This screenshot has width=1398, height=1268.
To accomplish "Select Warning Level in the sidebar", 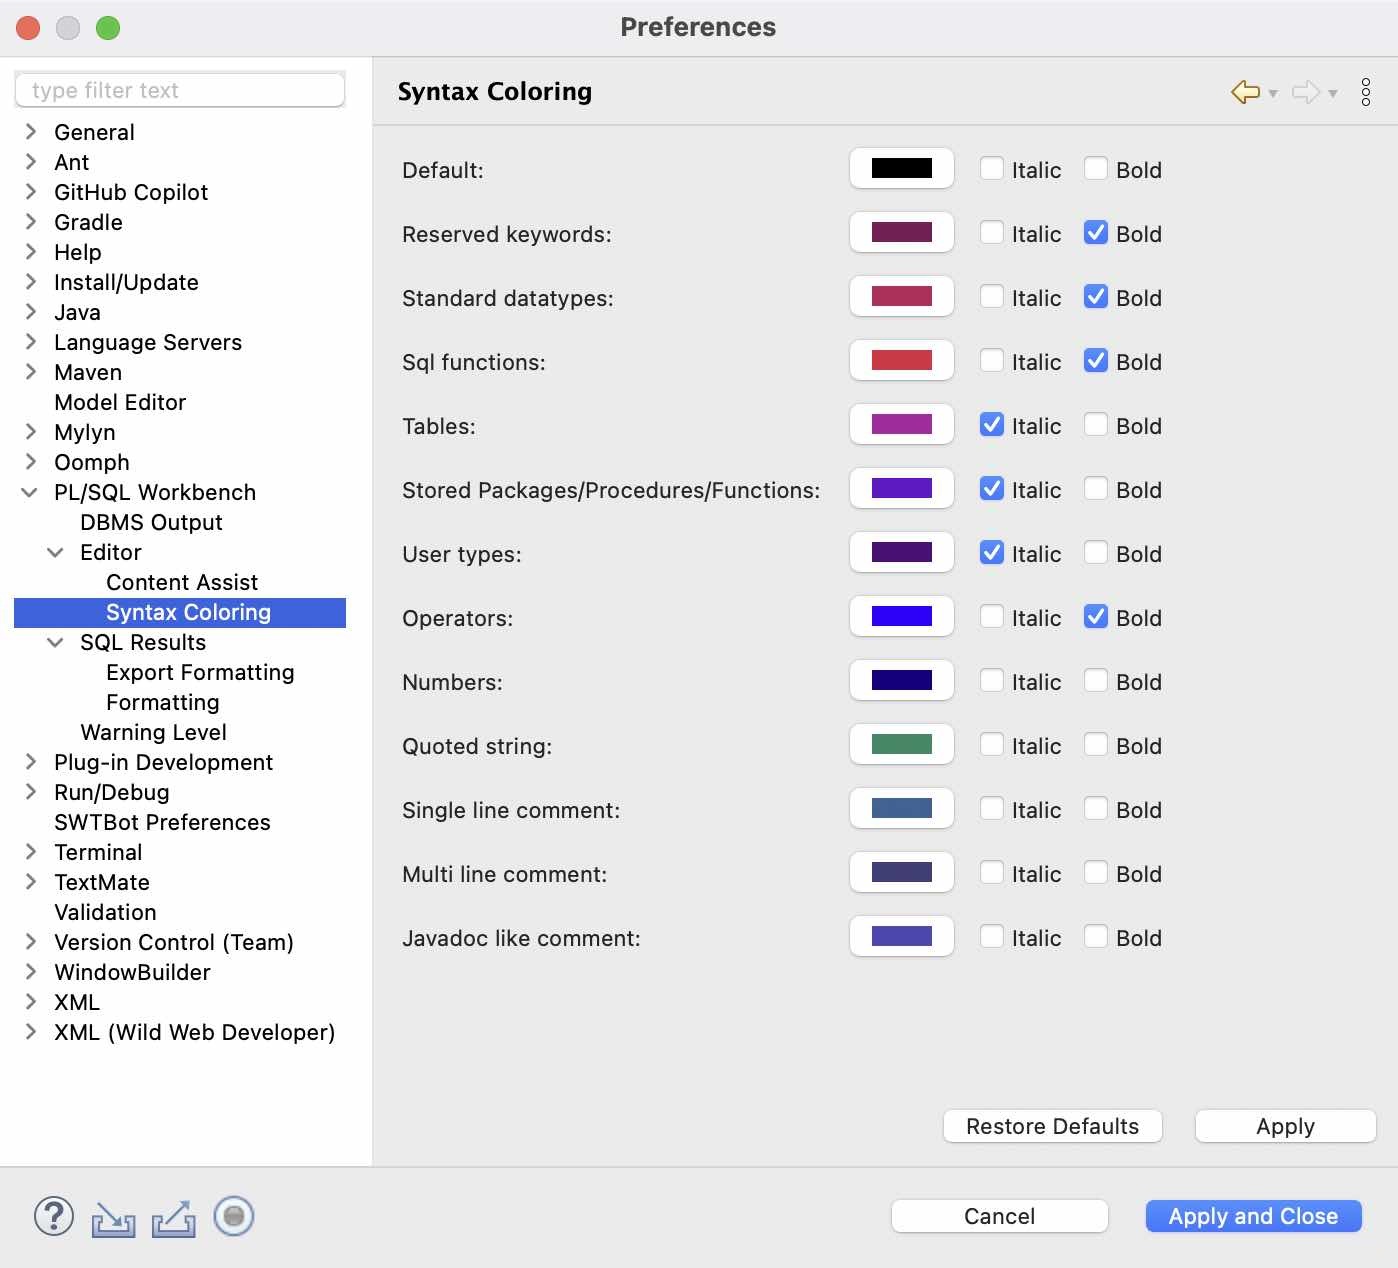I will pyautogui.click(x=152, y=732).
